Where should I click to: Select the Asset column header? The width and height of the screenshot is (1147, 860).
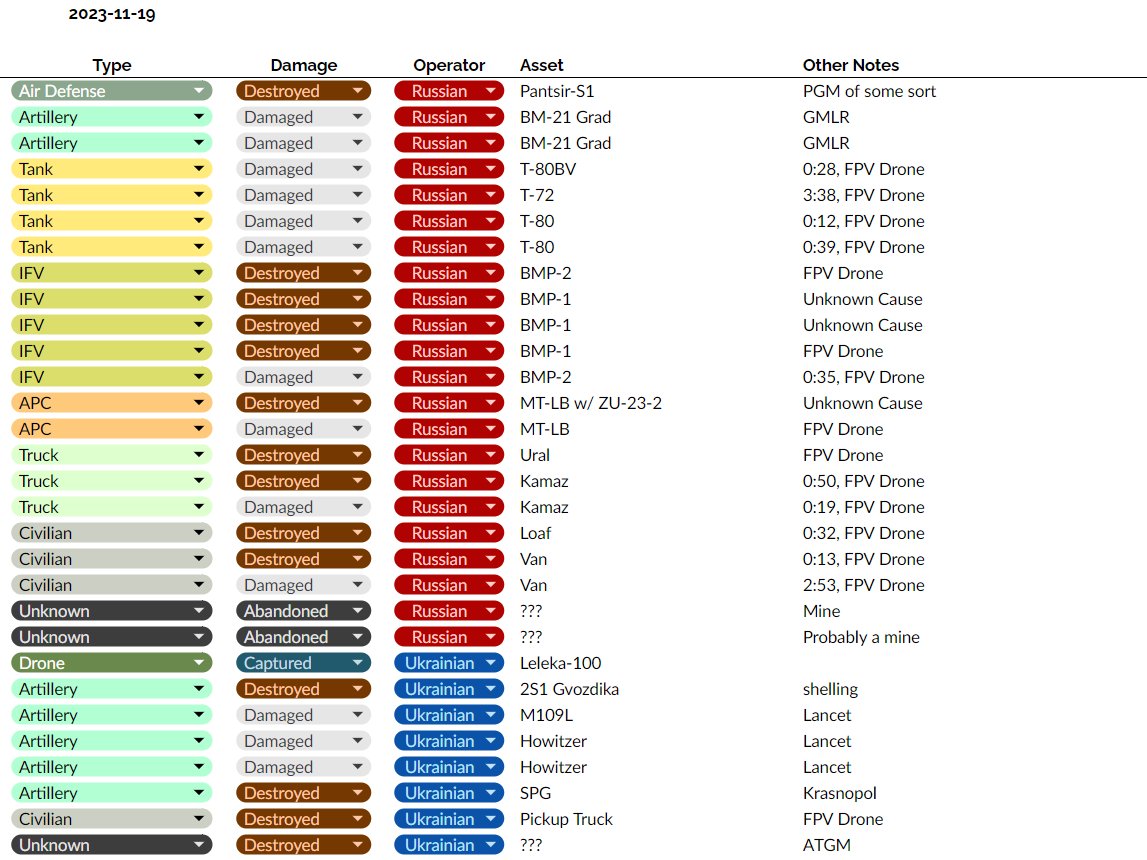click(541, 65)
